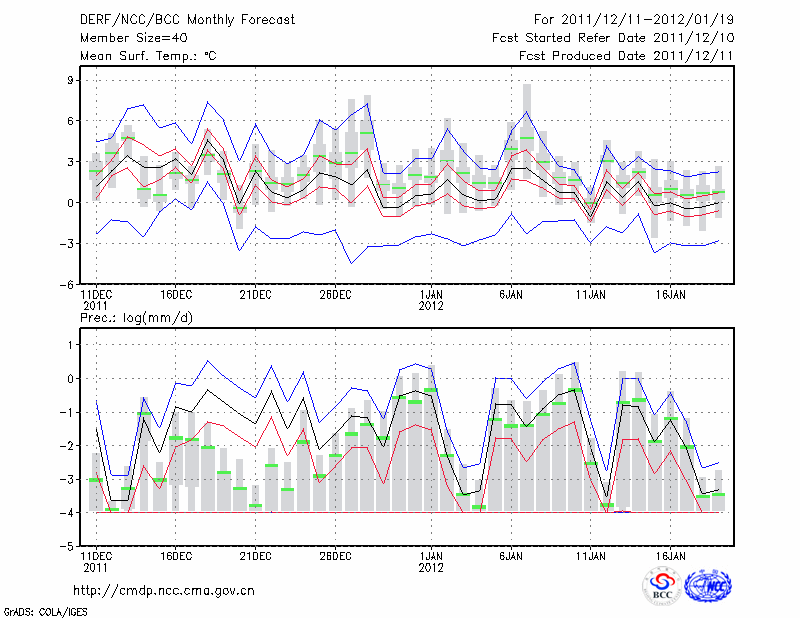Click the Prec.: log(mm/d) chart label
This screenshot has width=800, height=618.
(x=135, y=317)
